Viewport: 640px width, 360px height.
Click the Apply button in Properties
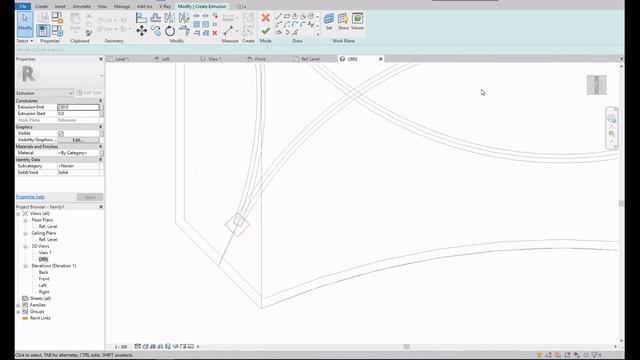89,197
